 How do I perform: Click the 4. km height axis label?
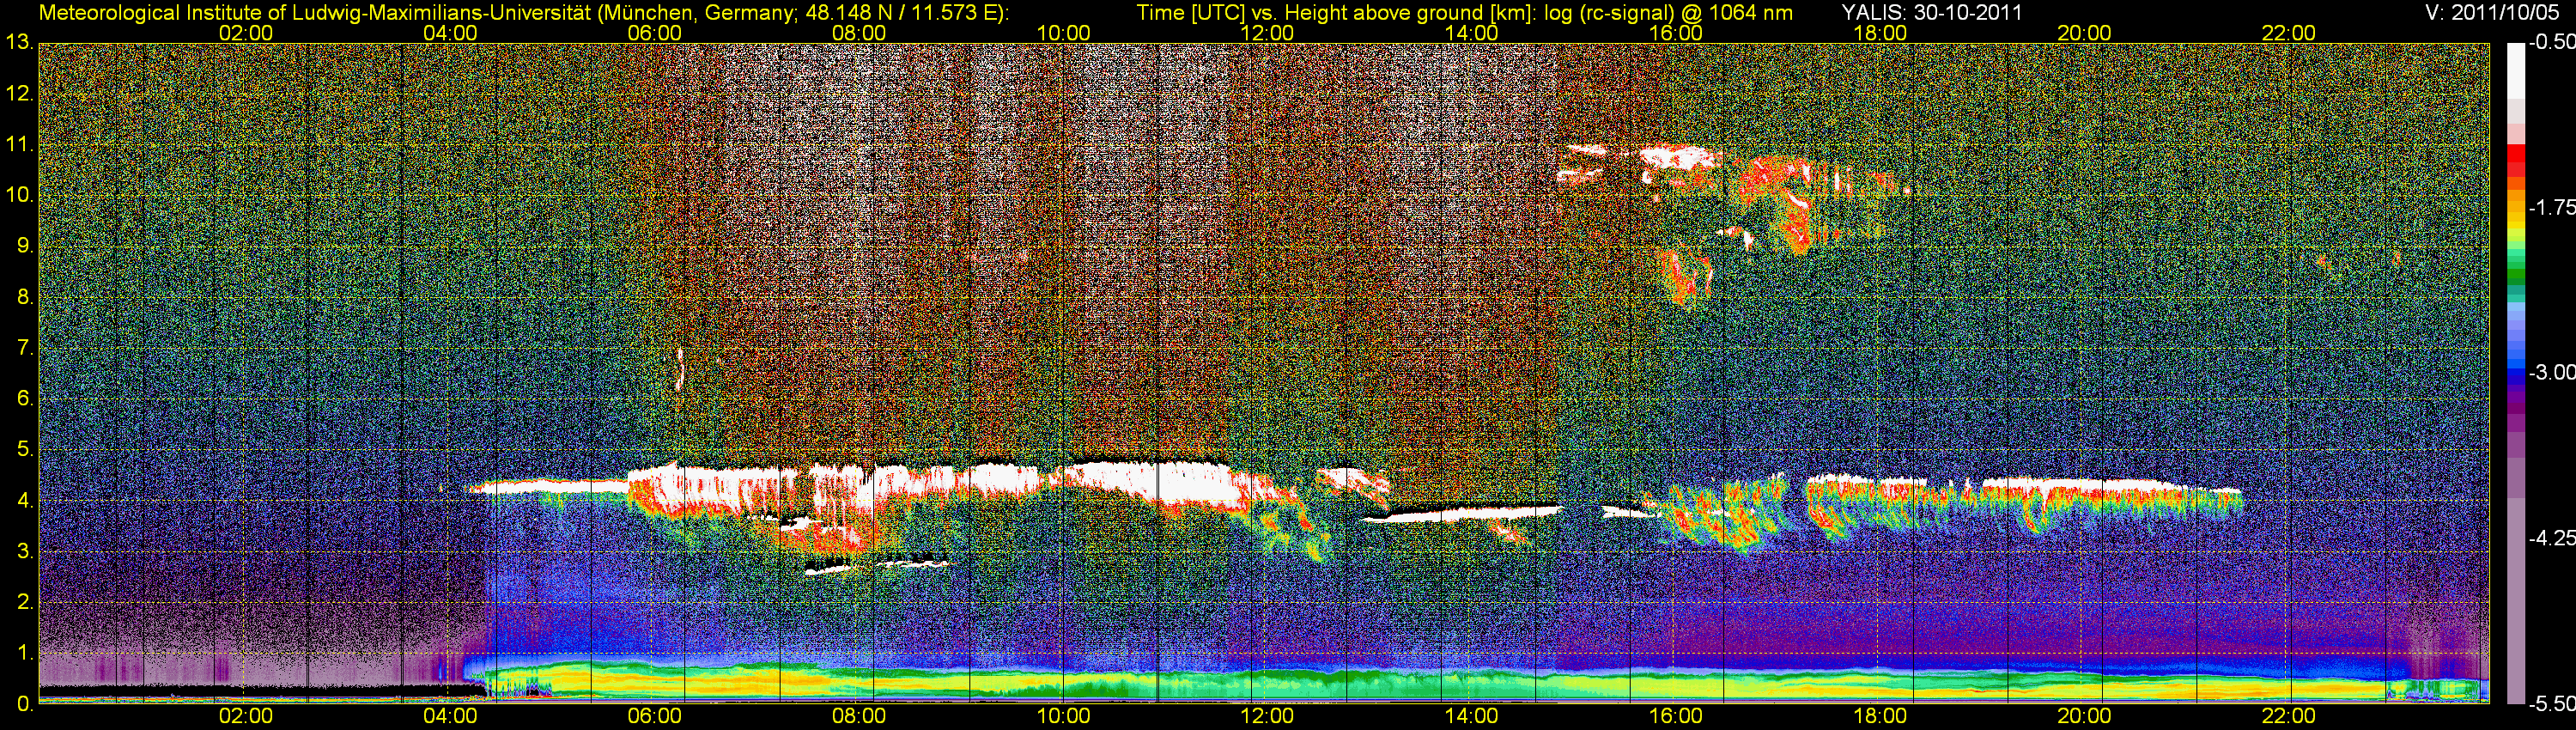point(24,501)
